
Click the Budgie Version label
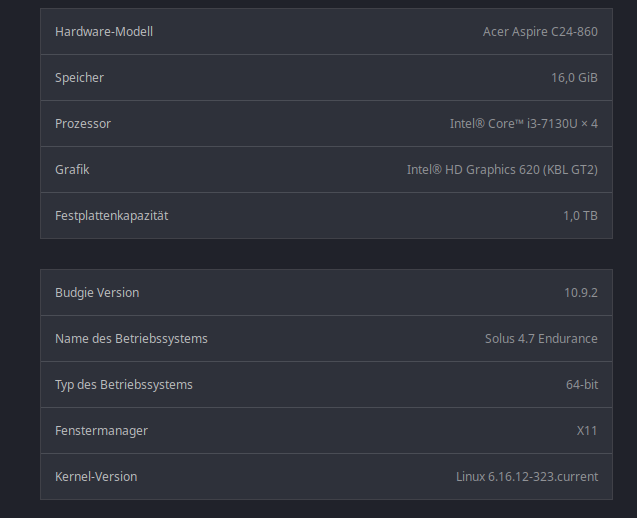(x=97, y=293)
